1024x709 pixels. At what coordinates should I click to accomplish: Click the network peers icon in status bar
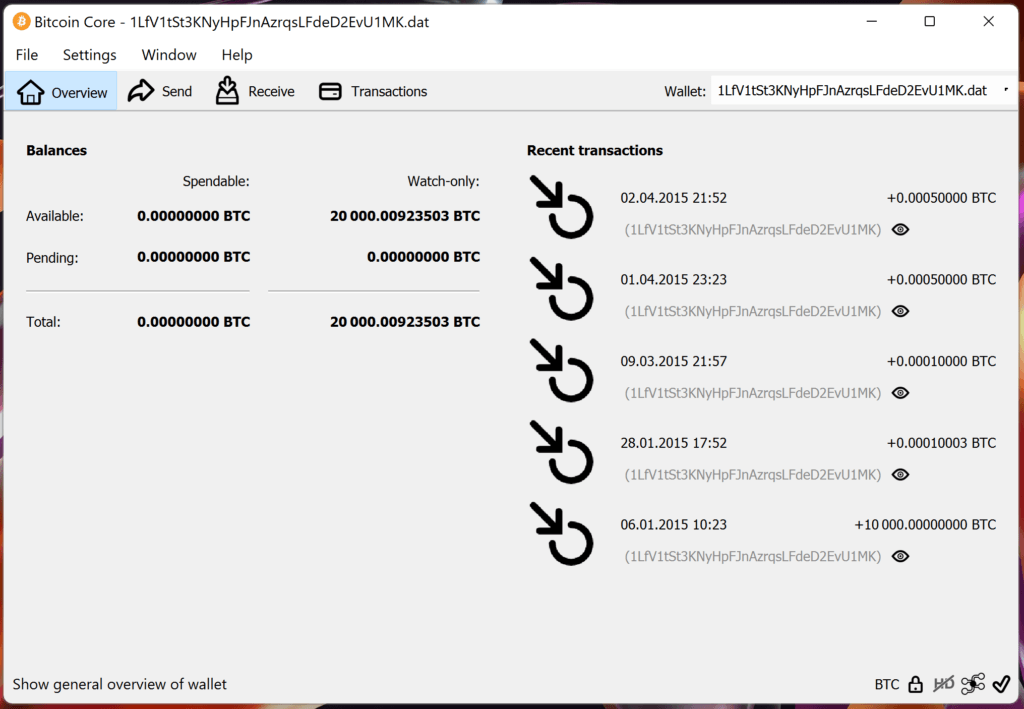click(x=971, y=684)
